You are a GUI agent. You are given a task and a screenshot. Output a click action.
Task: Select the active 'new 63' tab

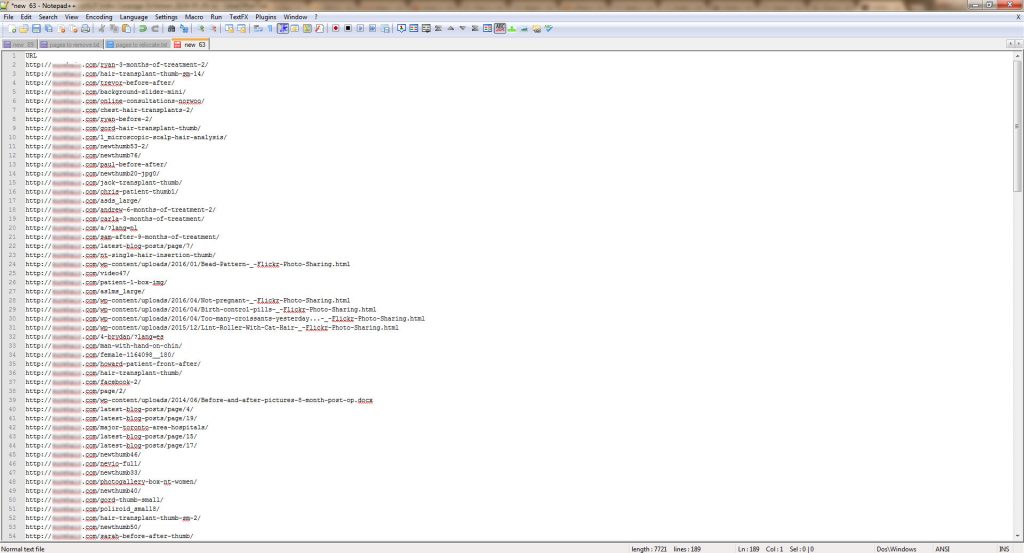[190, 44]
